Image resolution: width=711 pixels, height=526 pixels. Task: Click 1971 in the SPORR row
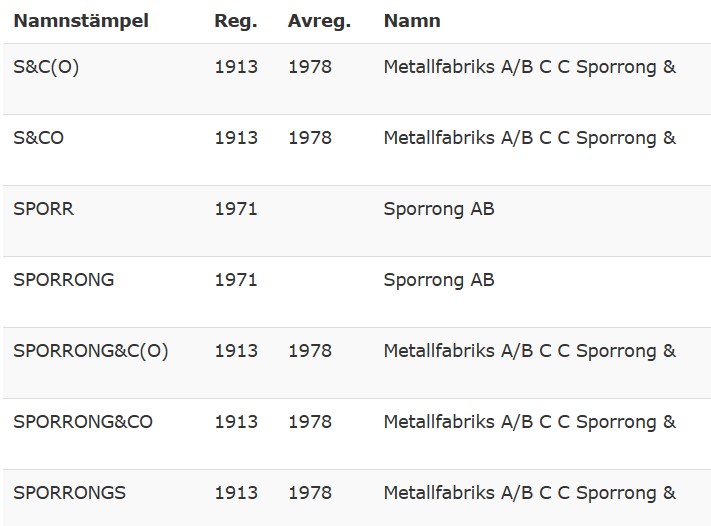(236, 209)
